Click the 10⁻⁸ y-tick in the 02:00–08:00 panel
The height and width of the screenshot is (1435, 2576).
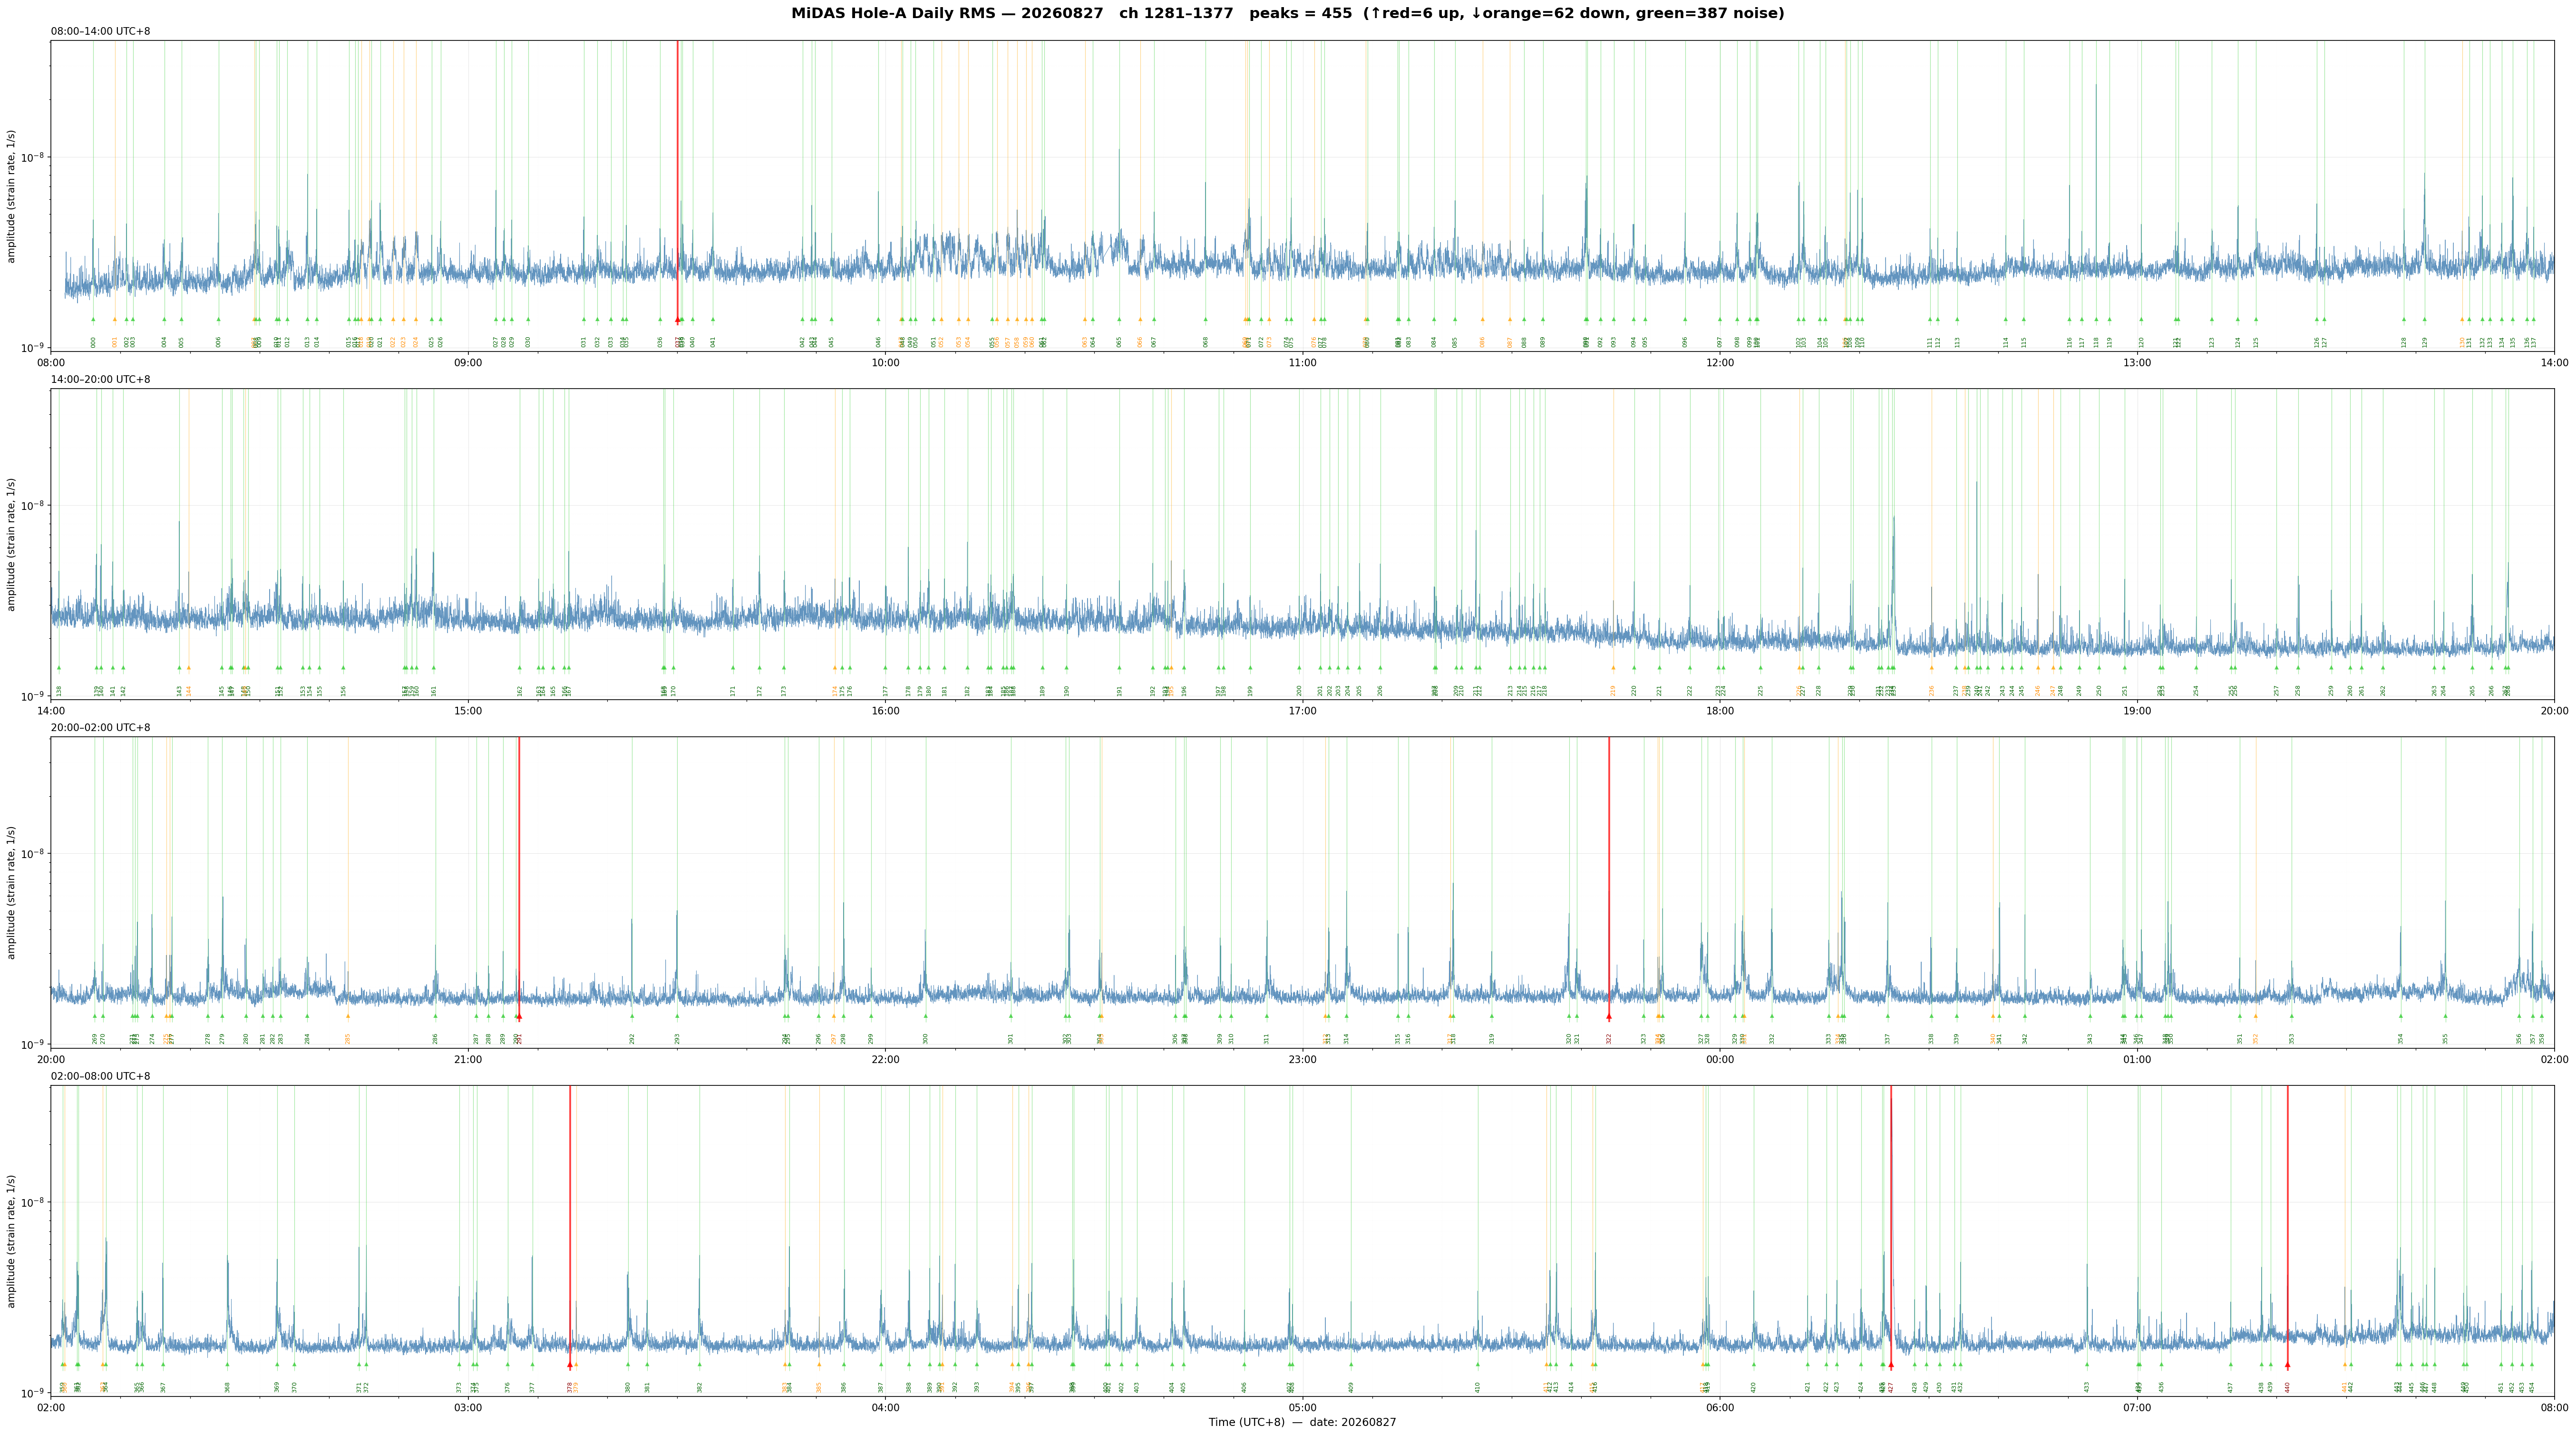33,1201
